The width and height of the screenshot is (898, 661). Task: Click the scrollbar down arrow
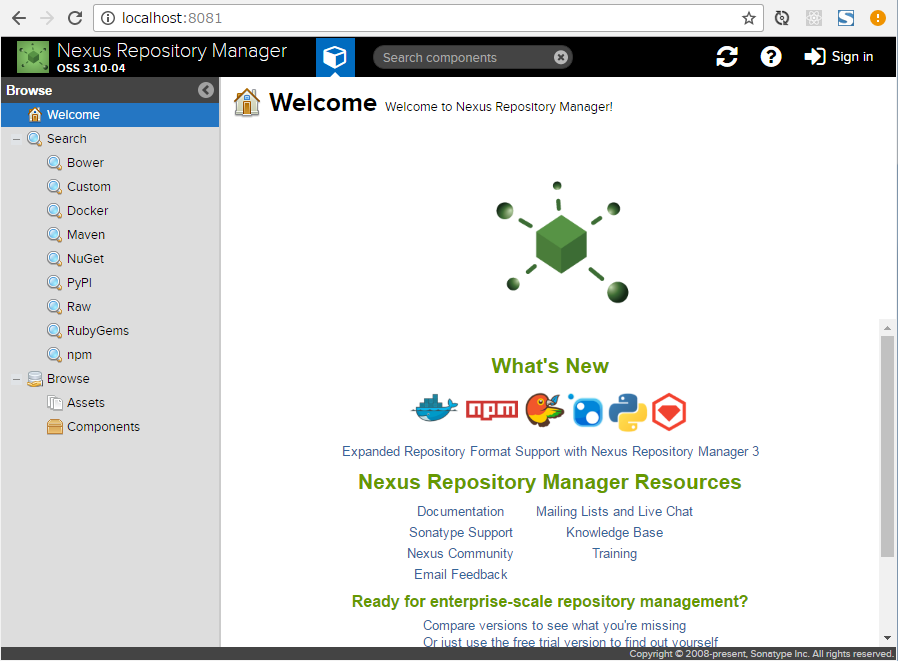coord(887,637)
